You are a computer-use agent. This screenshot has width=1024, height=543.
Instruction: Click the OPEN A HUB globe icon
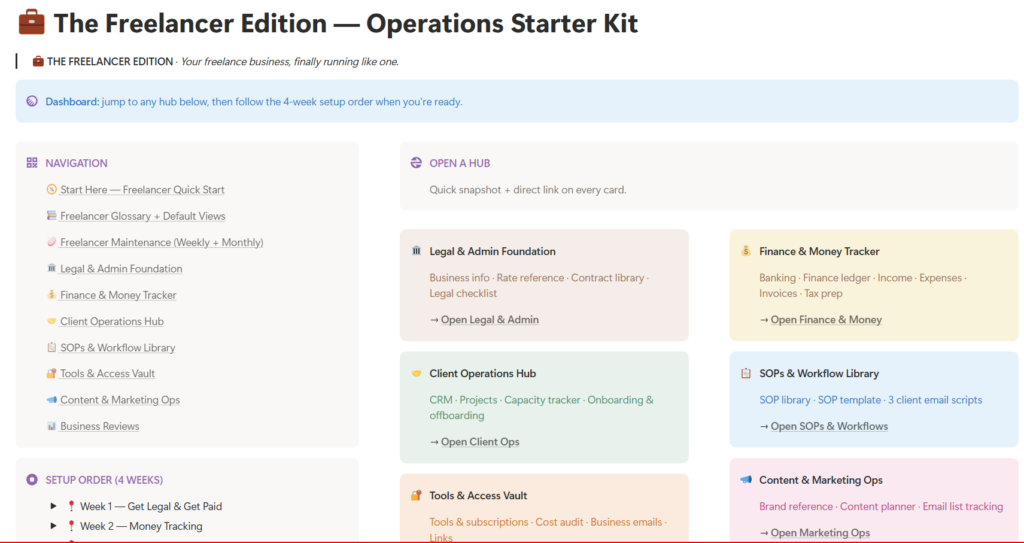click(416, 163)
